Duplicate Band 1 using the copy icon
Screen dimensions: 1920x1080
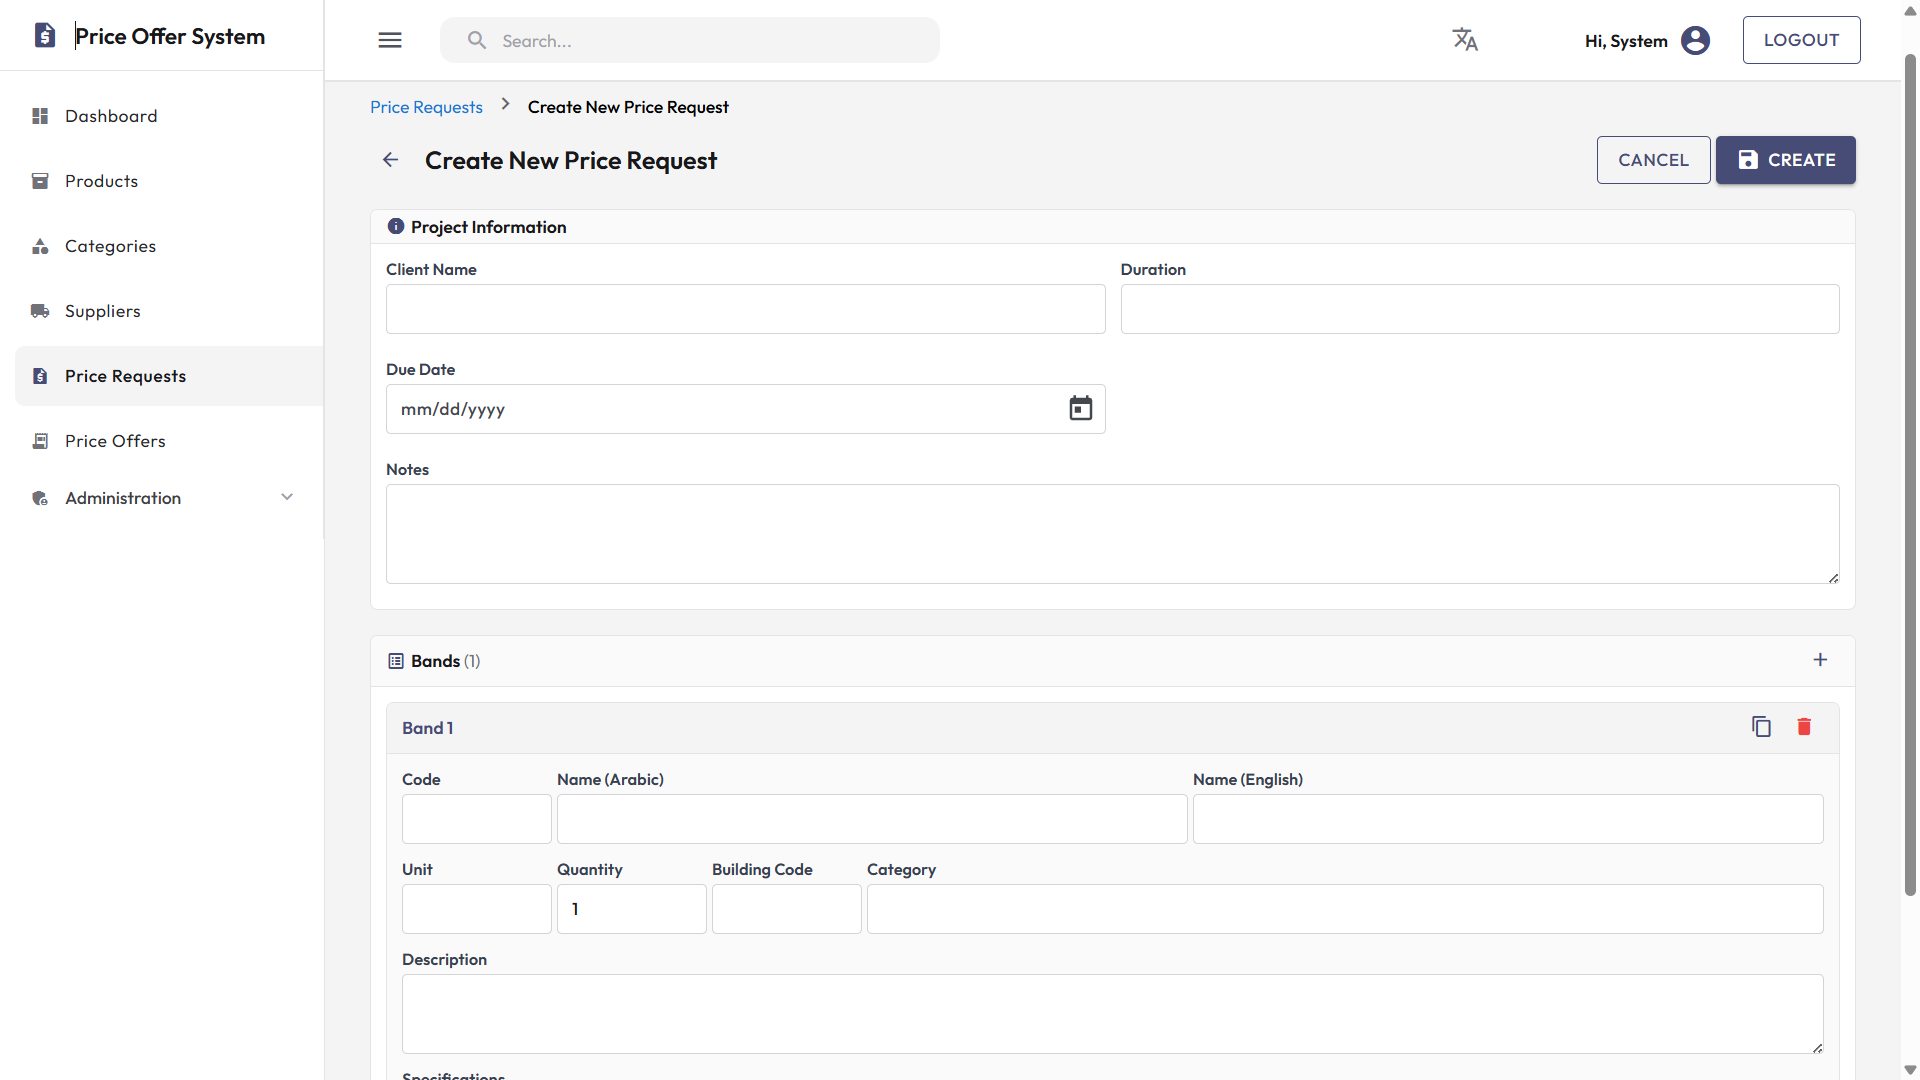[1761, 727]
